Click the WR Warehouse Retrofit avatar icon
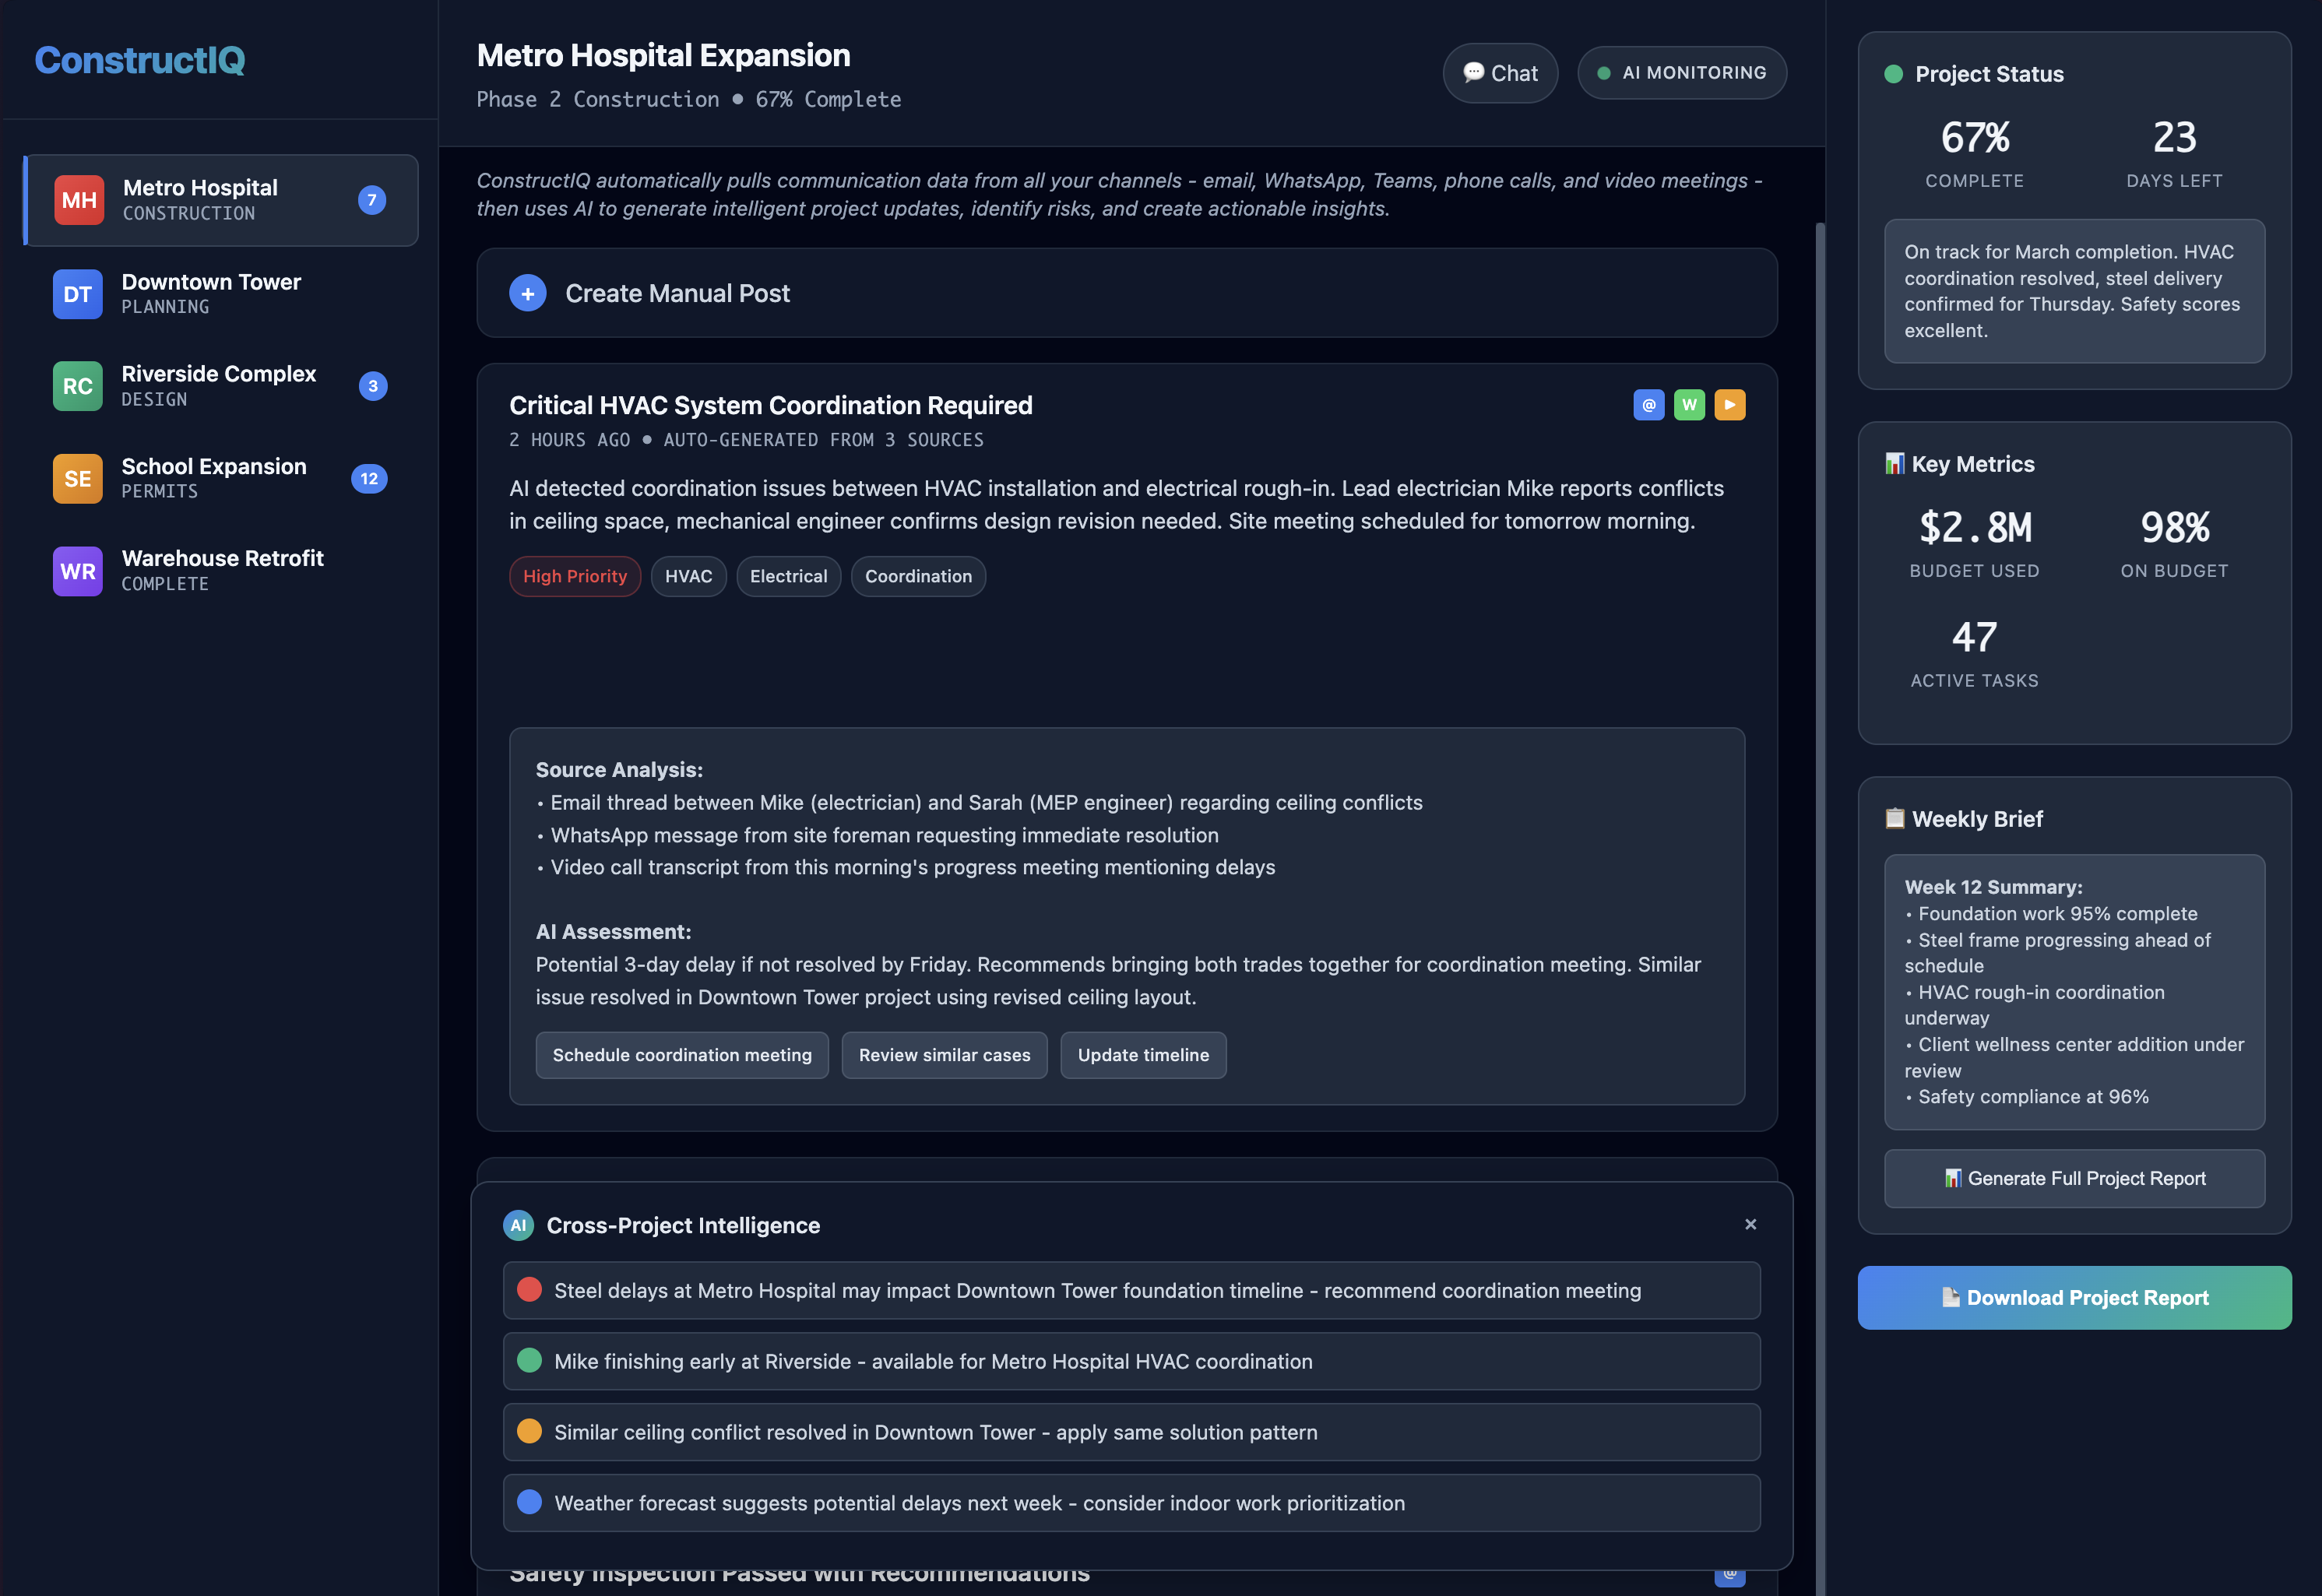 (78, 571)
